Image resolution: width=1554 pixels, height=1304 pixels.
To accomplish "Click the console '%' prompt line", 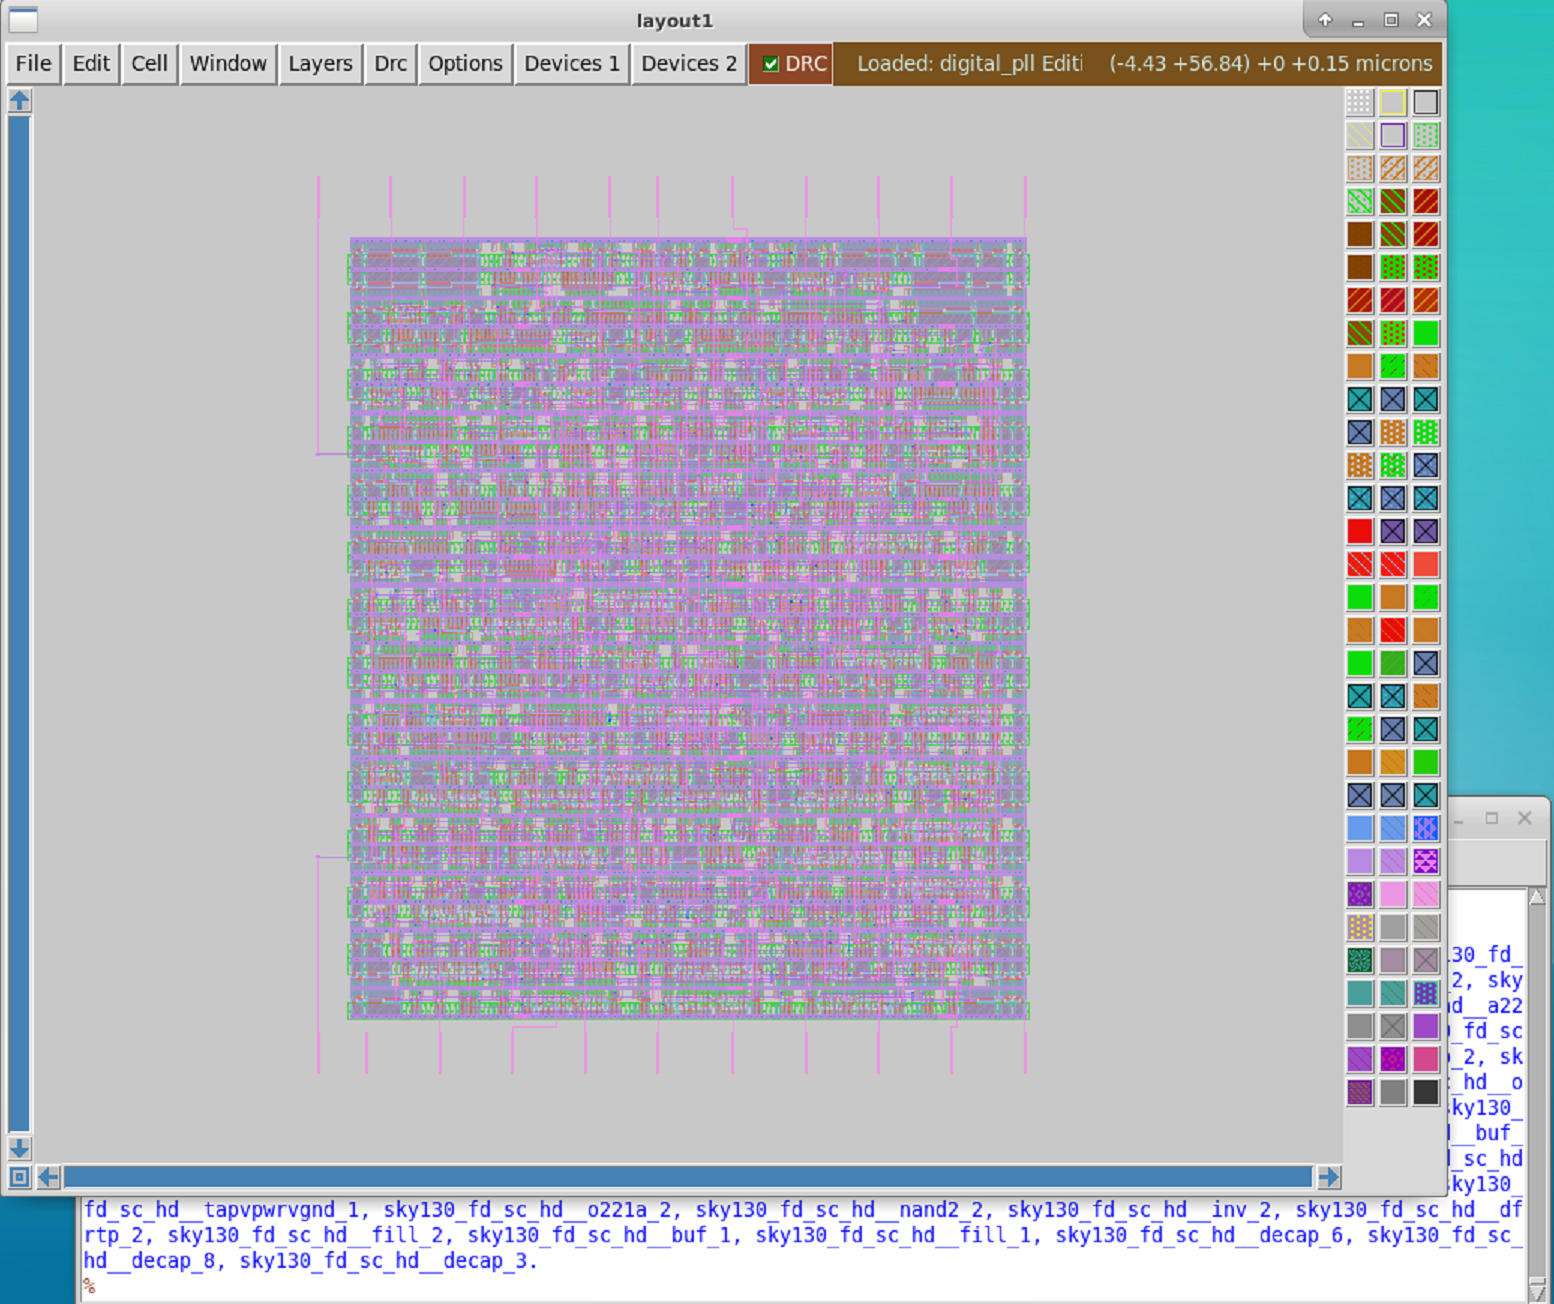I will point(89,1287).
